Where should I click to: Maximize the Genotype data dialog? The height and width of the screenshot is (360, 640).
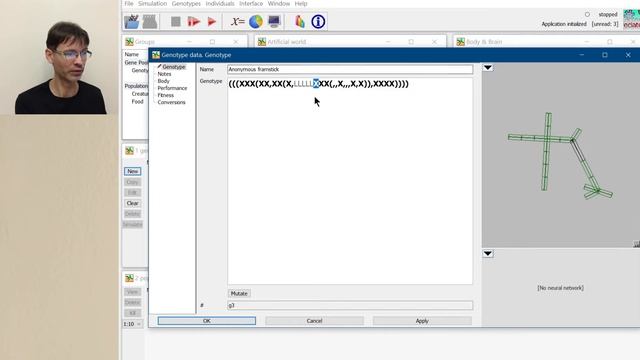tap(605, 55)
